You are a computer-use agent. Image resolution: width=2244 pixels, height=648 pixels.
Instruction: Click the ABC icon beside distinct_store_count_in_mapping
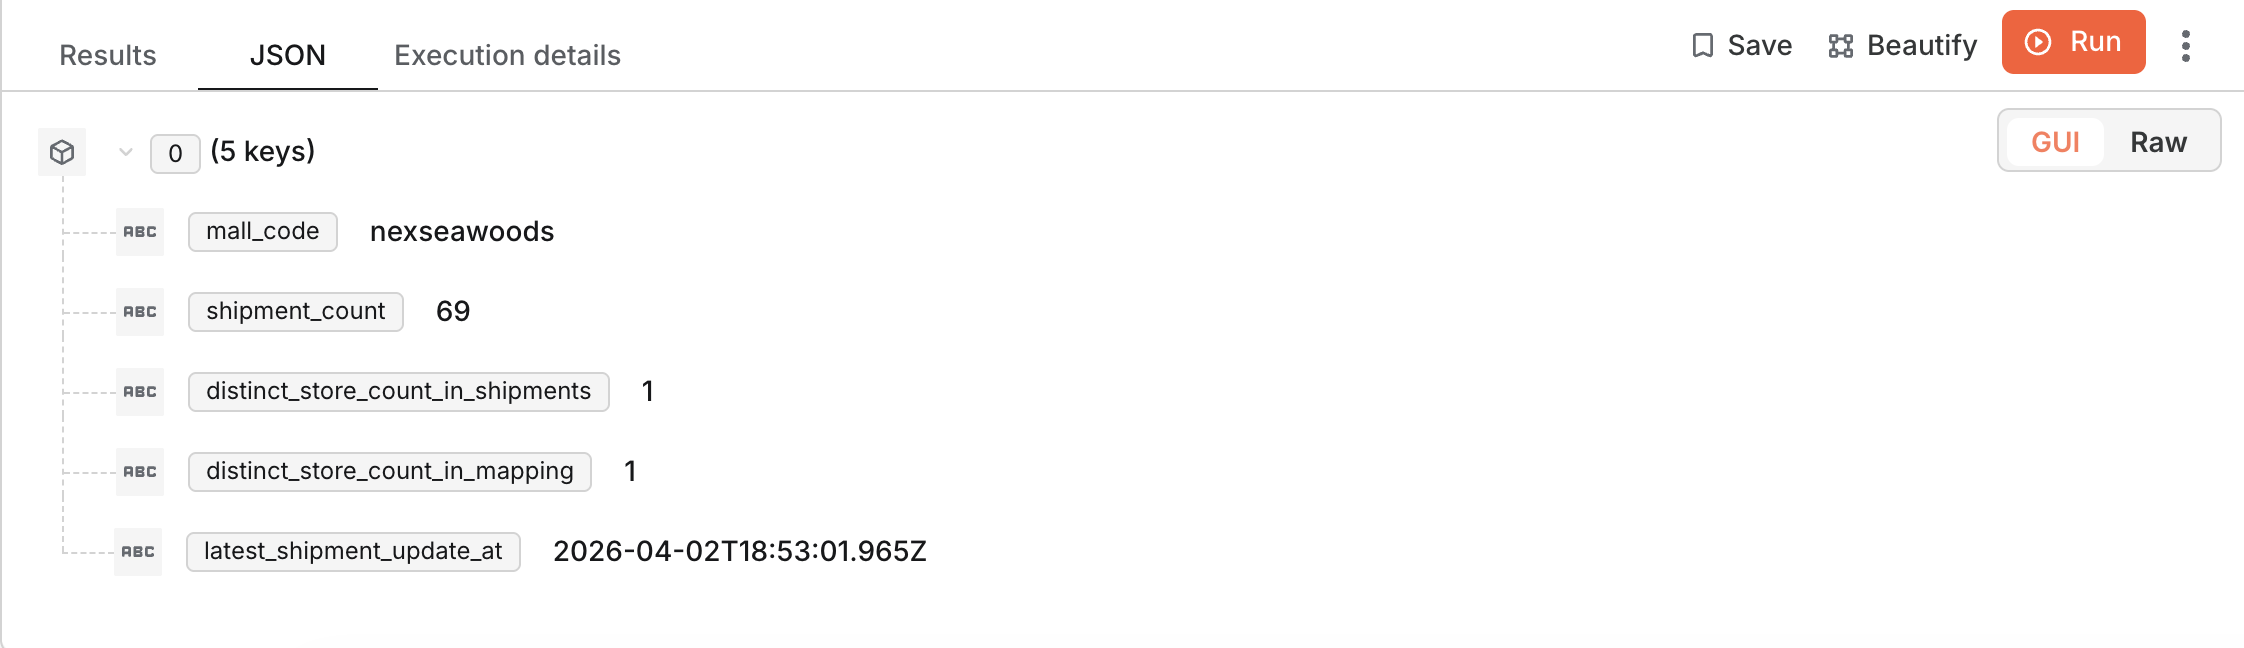pyautogui.click(x=139, y=472)
